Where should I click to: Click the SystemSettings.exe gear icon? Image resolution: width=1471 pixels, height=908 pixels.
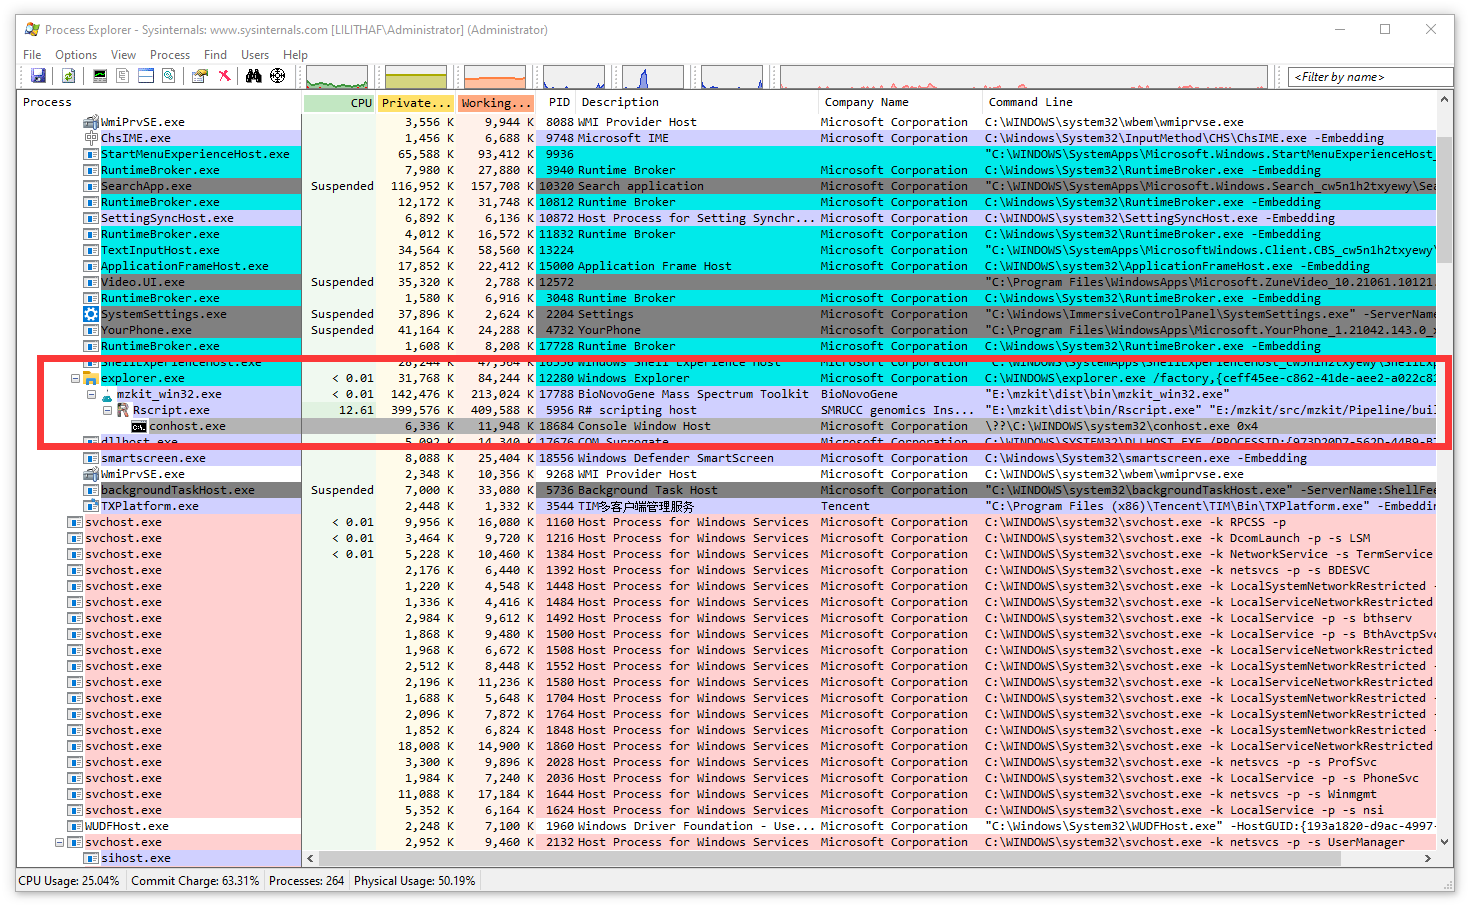click(x=91, y=314)
